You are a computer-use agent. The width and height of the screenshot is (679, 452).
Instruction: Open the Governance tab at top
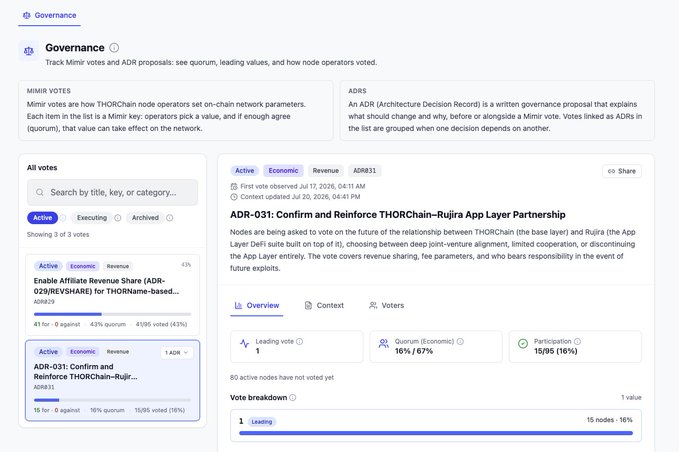coord(49,15)
